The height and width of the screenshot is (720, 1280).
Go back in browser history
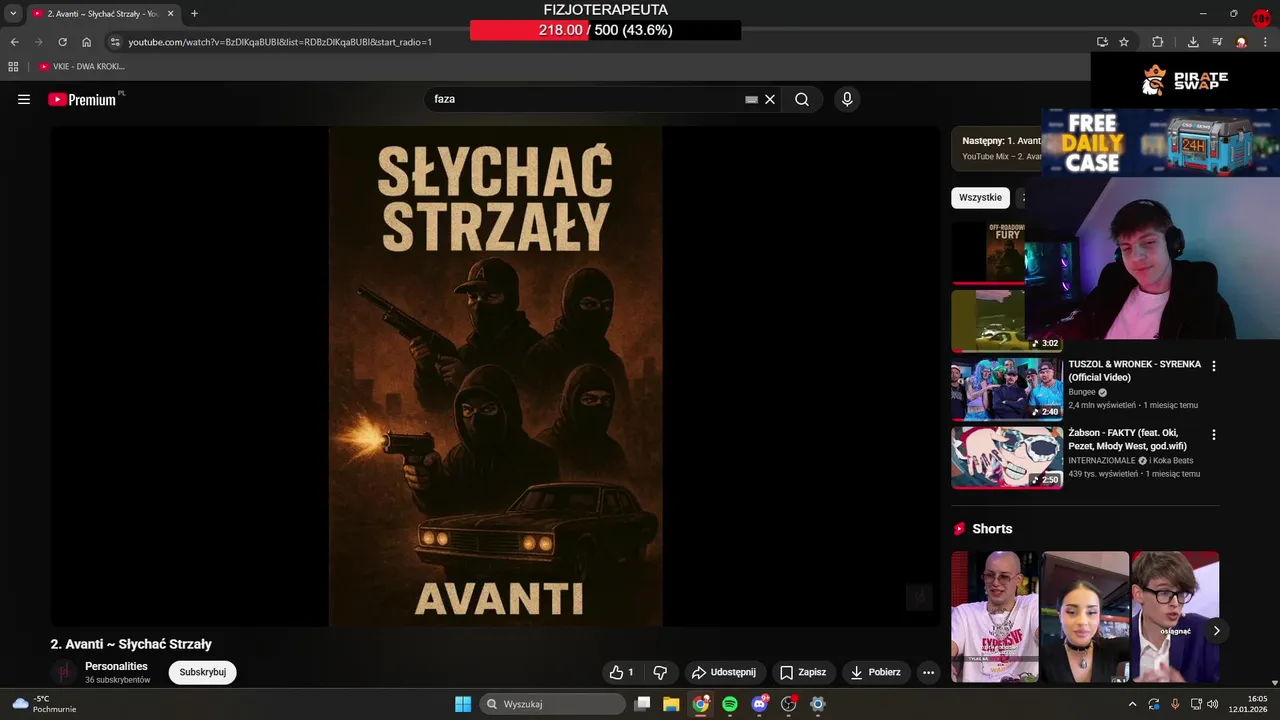(14, 42)
